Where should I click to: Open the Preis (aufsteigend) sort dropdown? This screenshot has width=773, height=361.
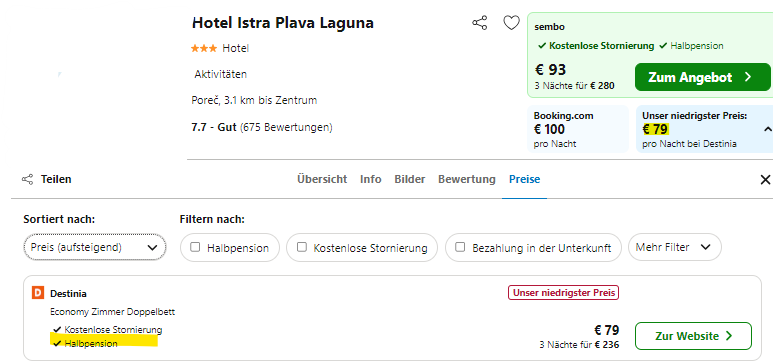point(95,247)
